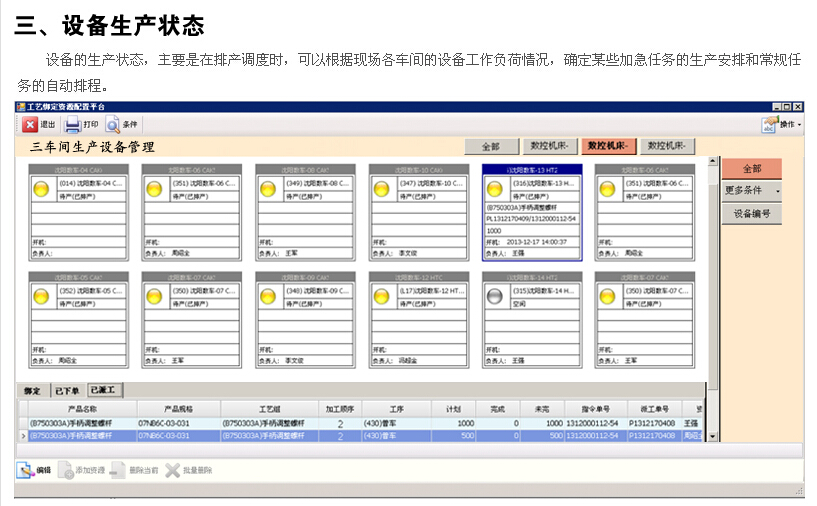Click the 计划 column header
This screenshot has width=817, height=506.
pyautogui.click(x=453, y=409)
